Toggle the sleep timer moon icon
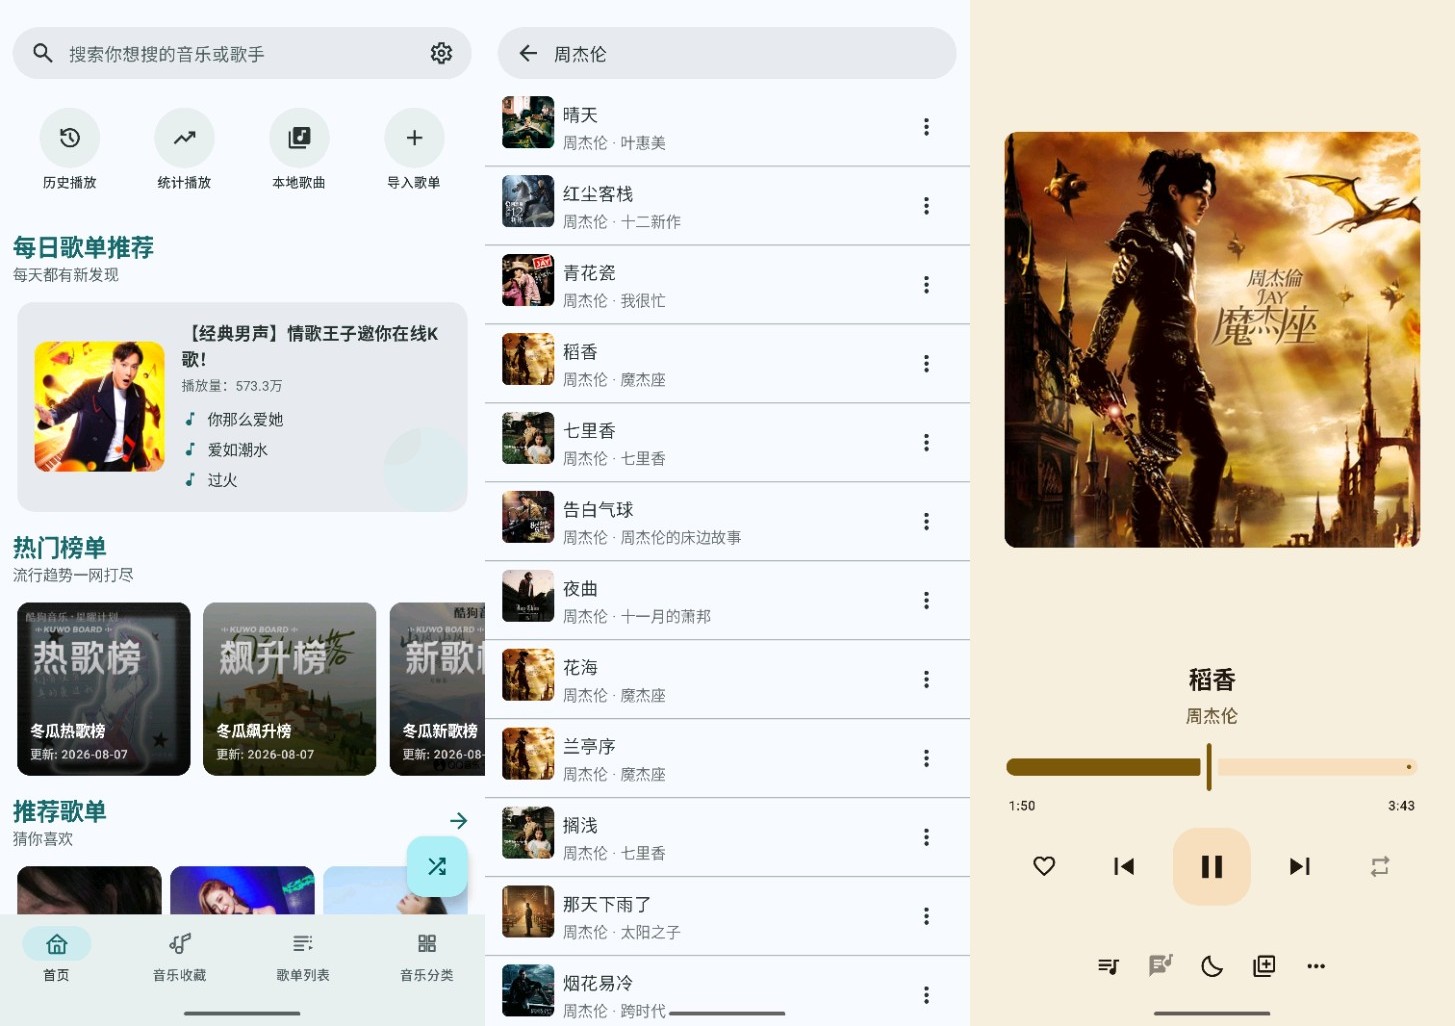Viewport: 1455px width, 1026px height. pos(1212,966)
